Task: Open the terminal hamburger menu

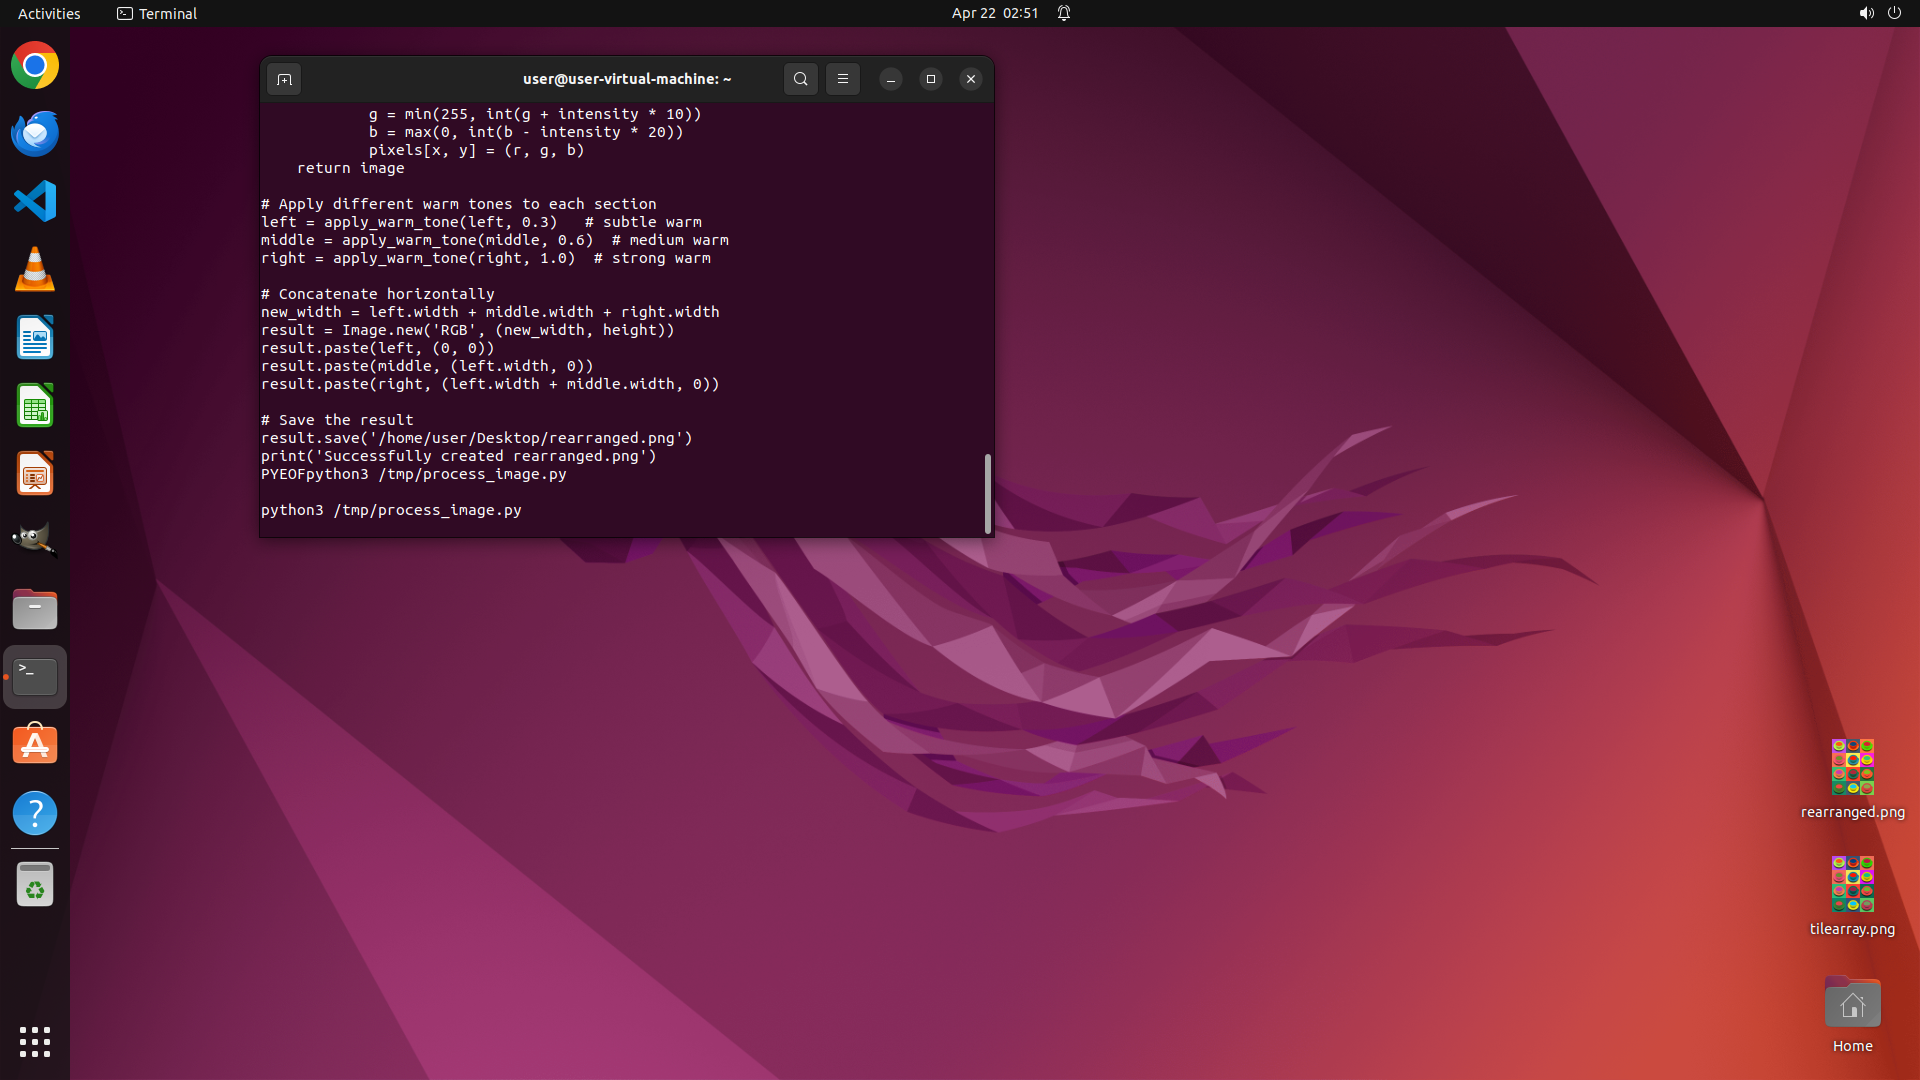Action: (x=843, y=79)
